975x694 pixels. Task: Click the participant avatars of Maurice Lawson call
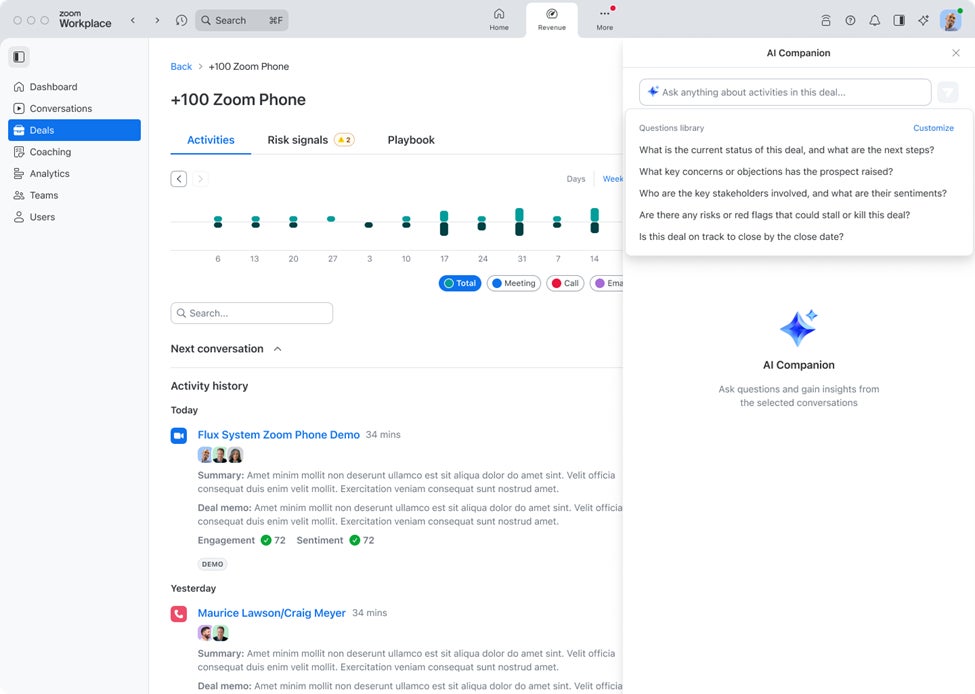(x=213, y=633)
